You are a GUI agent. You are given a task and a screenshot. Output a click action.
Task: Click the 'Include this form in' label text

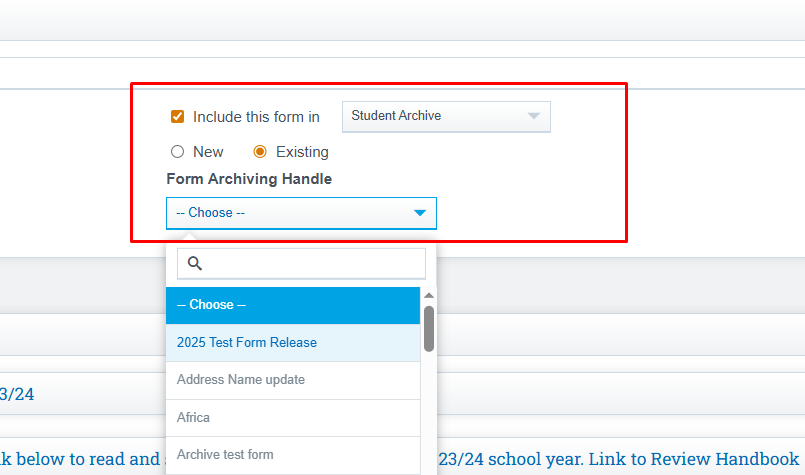pos(256,117)
